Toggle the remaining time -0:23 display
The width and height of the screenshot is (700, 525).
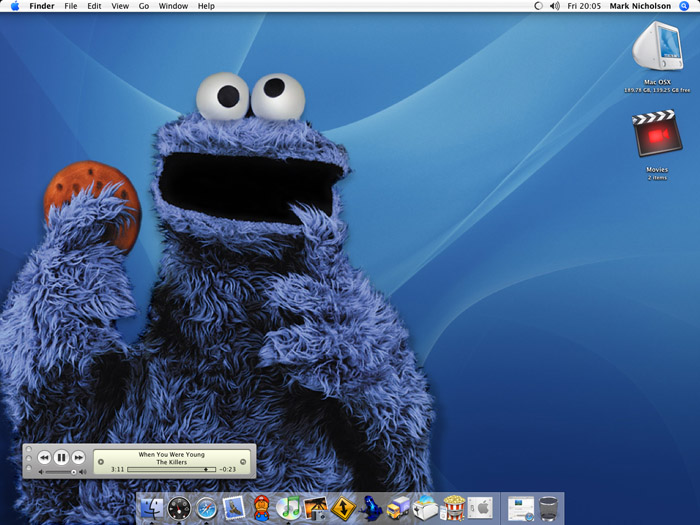[228, 470]
